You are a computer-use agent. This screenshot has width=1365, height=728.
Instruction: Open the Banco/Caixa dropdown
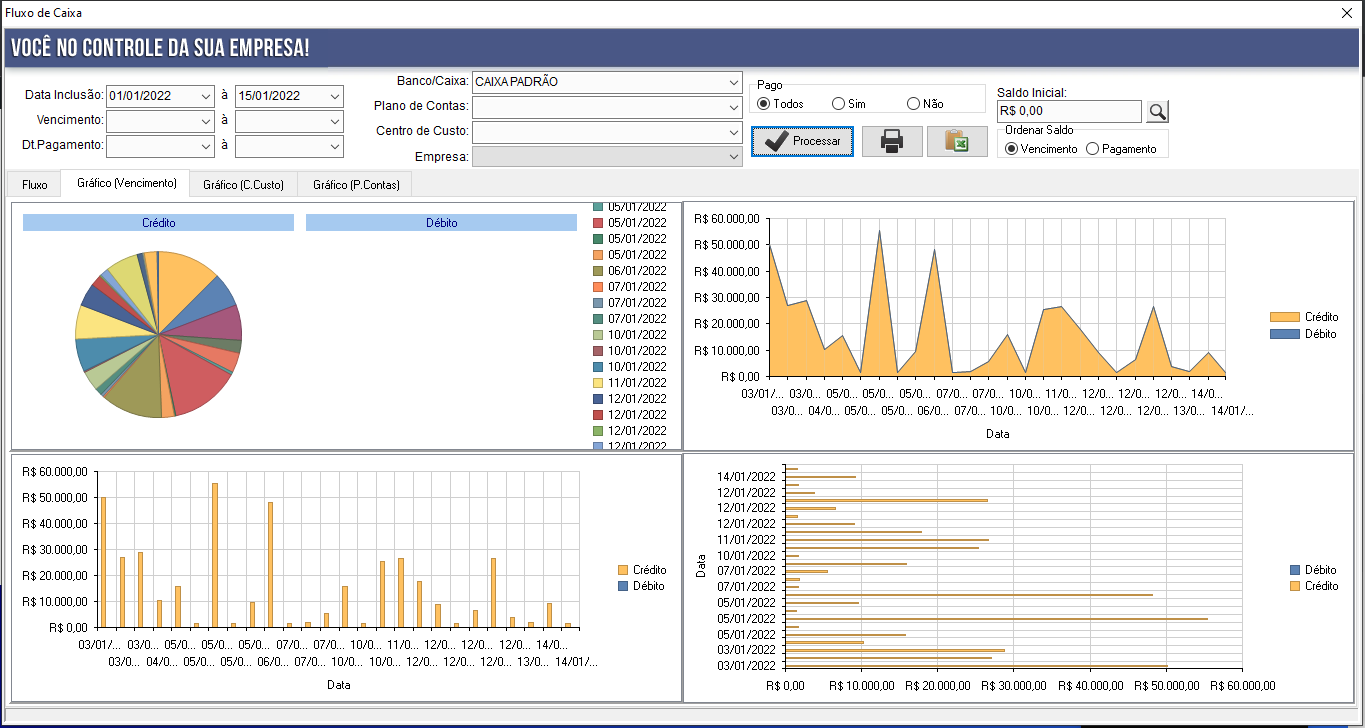732,83
